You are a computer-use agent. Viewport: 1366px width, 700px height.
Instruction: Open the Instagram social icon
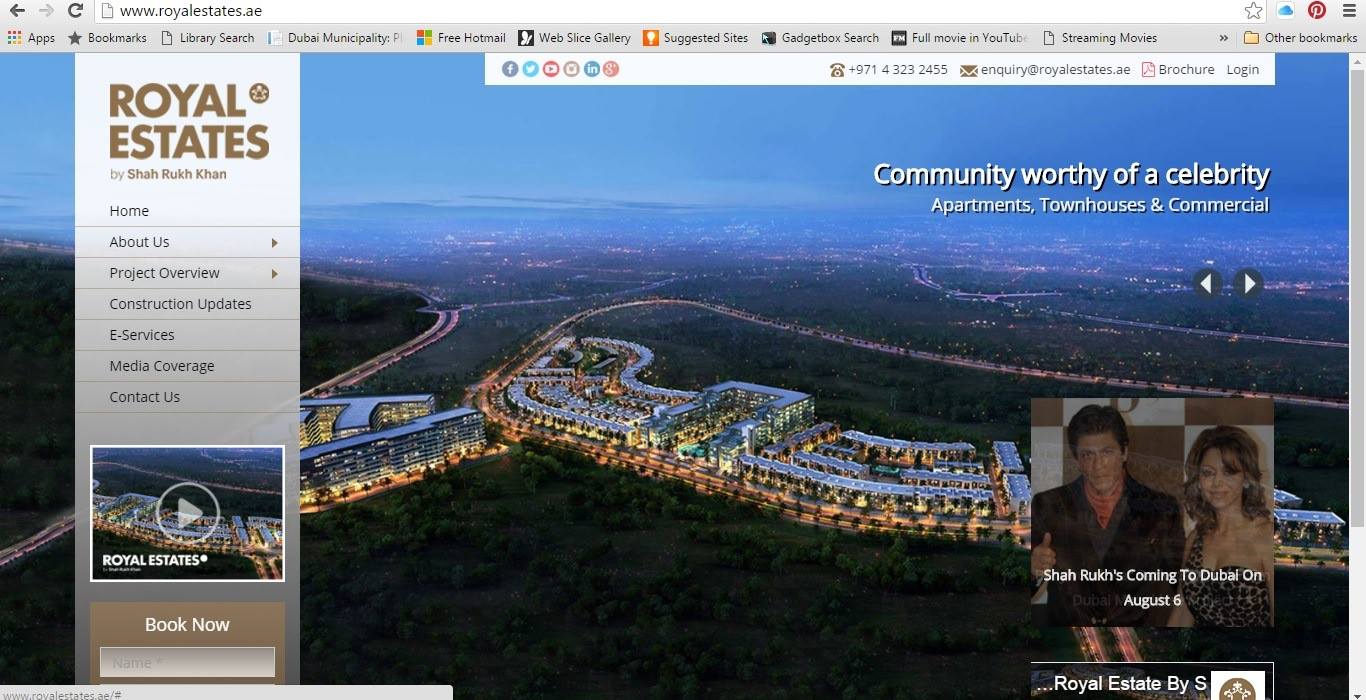click(x=571, y=69)
